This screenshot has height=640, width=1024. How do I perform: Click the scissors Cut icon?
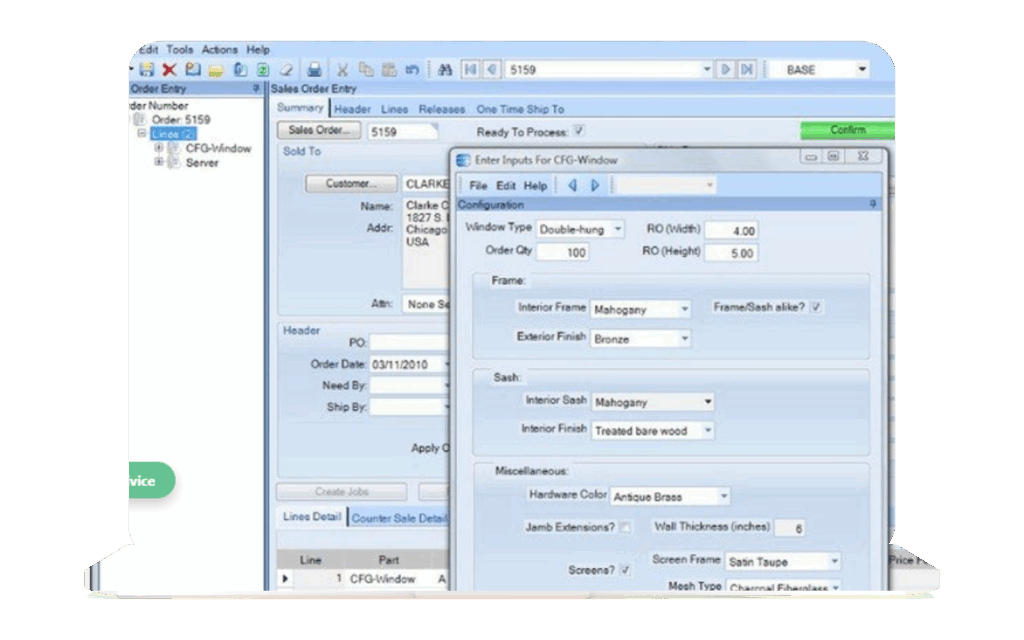(342, 70)
